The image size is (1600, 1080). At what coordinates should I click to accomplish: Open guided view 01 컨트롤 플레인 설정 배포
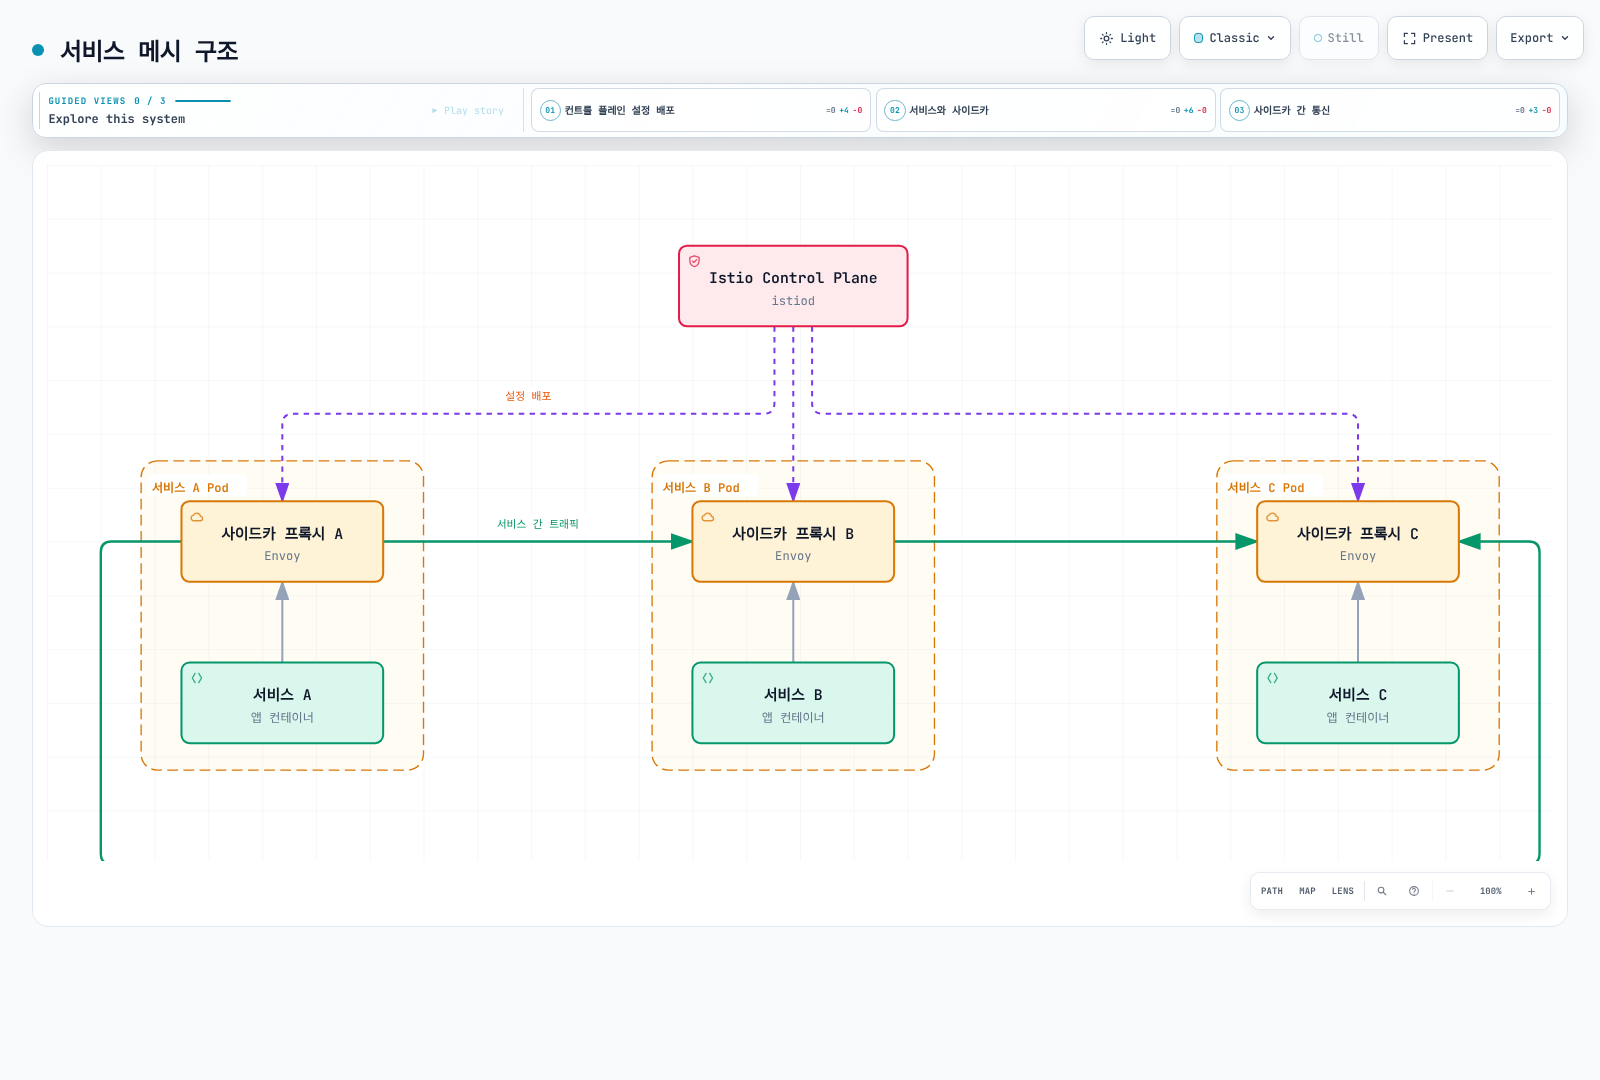pos(701,110)
